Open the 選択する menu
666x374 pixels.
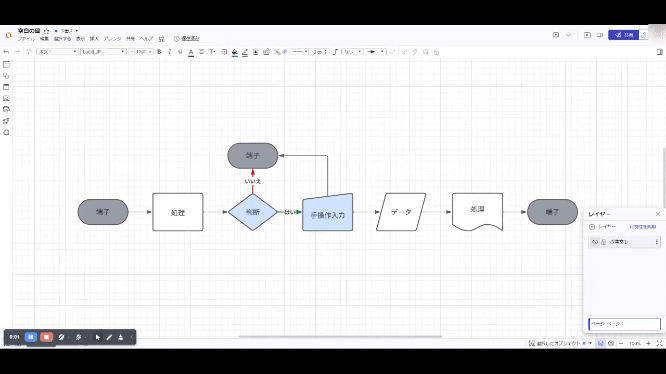click(x=62, y=39)
